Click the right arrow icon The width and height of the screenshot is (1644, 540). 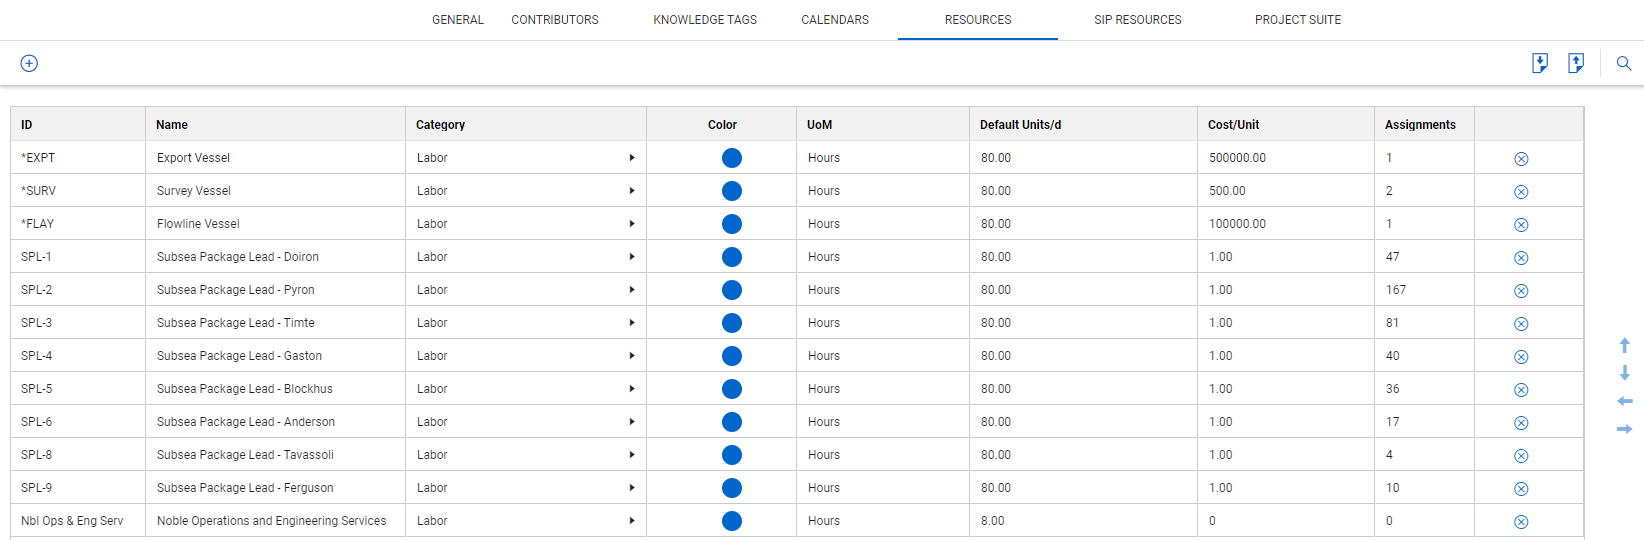[1624, 429]
